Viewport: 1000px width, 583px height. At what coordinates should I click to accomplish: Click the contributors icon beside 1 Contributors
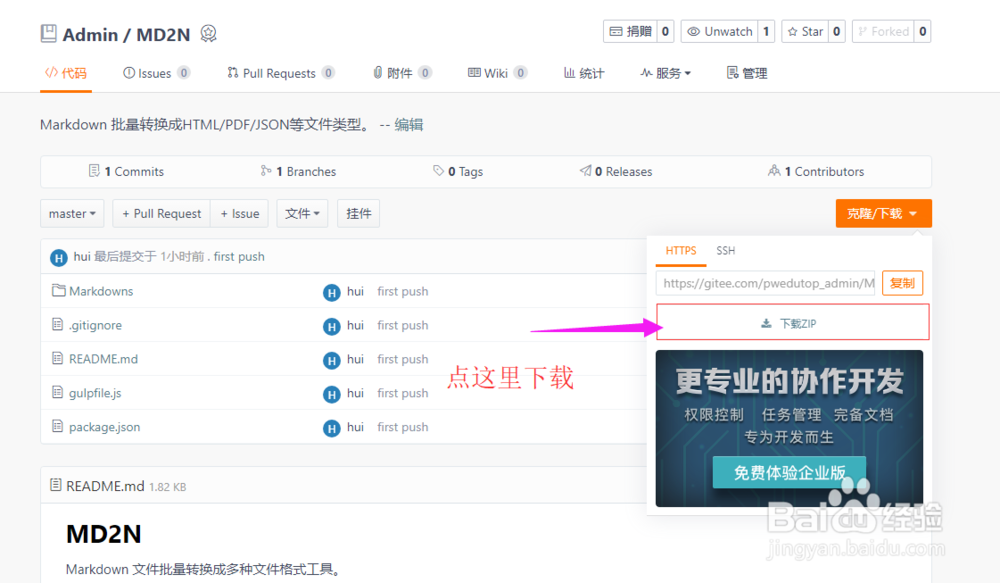[774, 170]
